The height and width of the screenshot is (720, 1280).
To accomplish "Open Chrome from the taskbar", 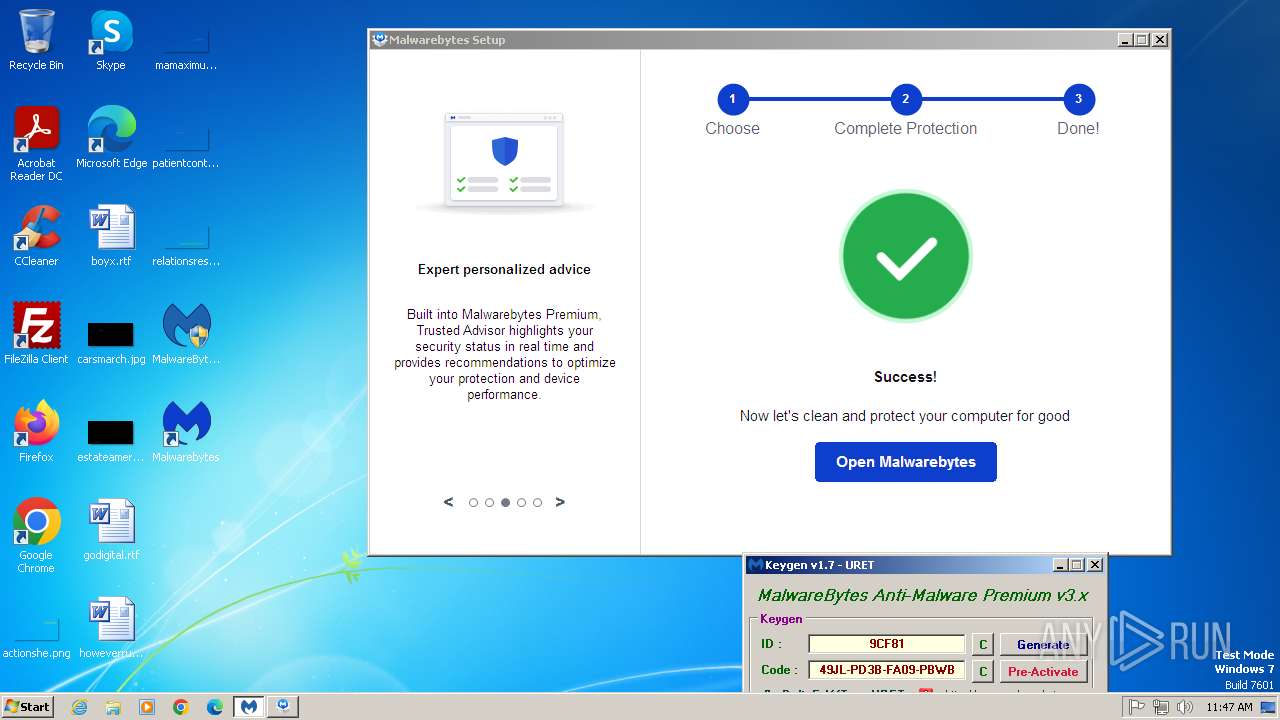I will click(x=181, y=707).
